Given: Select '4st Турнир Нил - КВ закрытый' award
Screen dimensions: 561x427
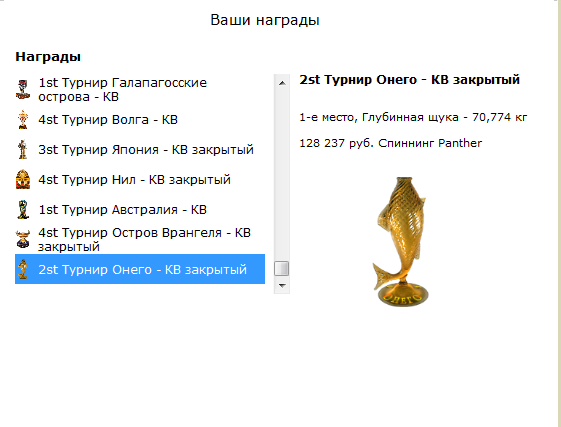Looking at the screenshot, I should click(x=140, y=179).
